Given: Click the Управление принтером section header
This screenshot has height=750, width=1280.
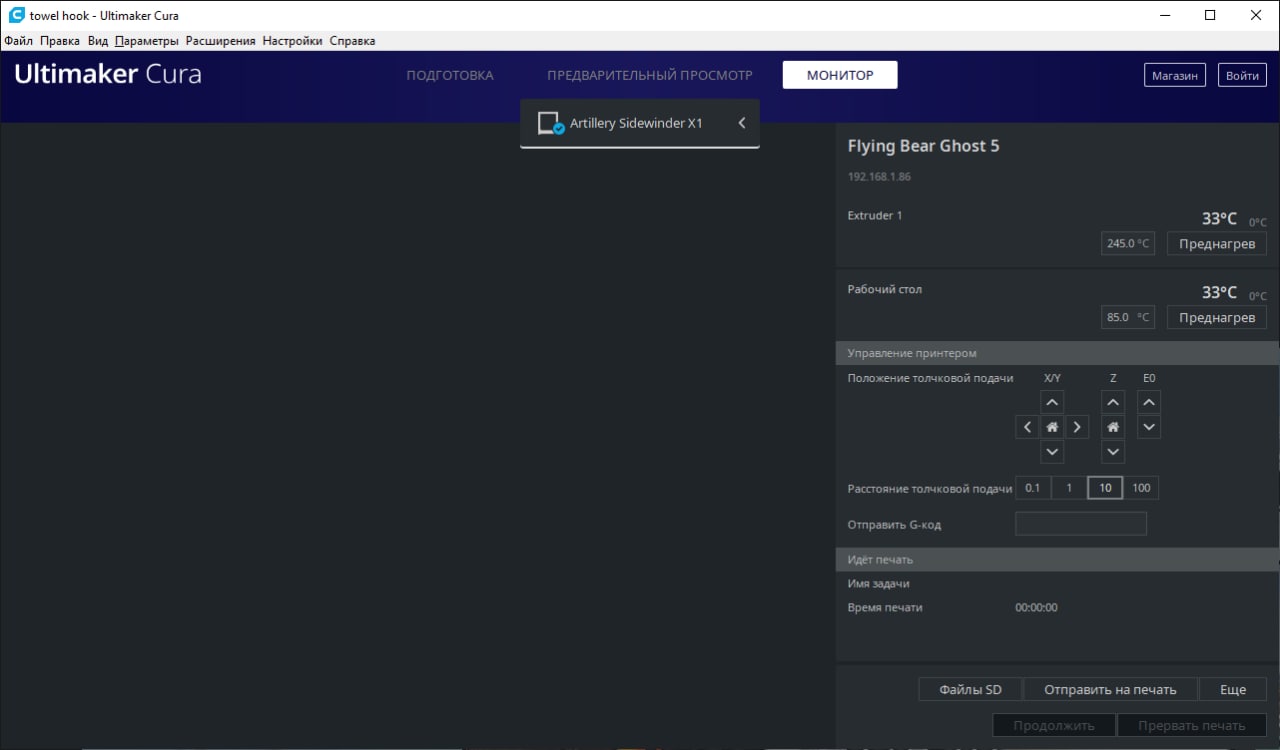Looking at the screenshot, I should (x=1058, y=353).
